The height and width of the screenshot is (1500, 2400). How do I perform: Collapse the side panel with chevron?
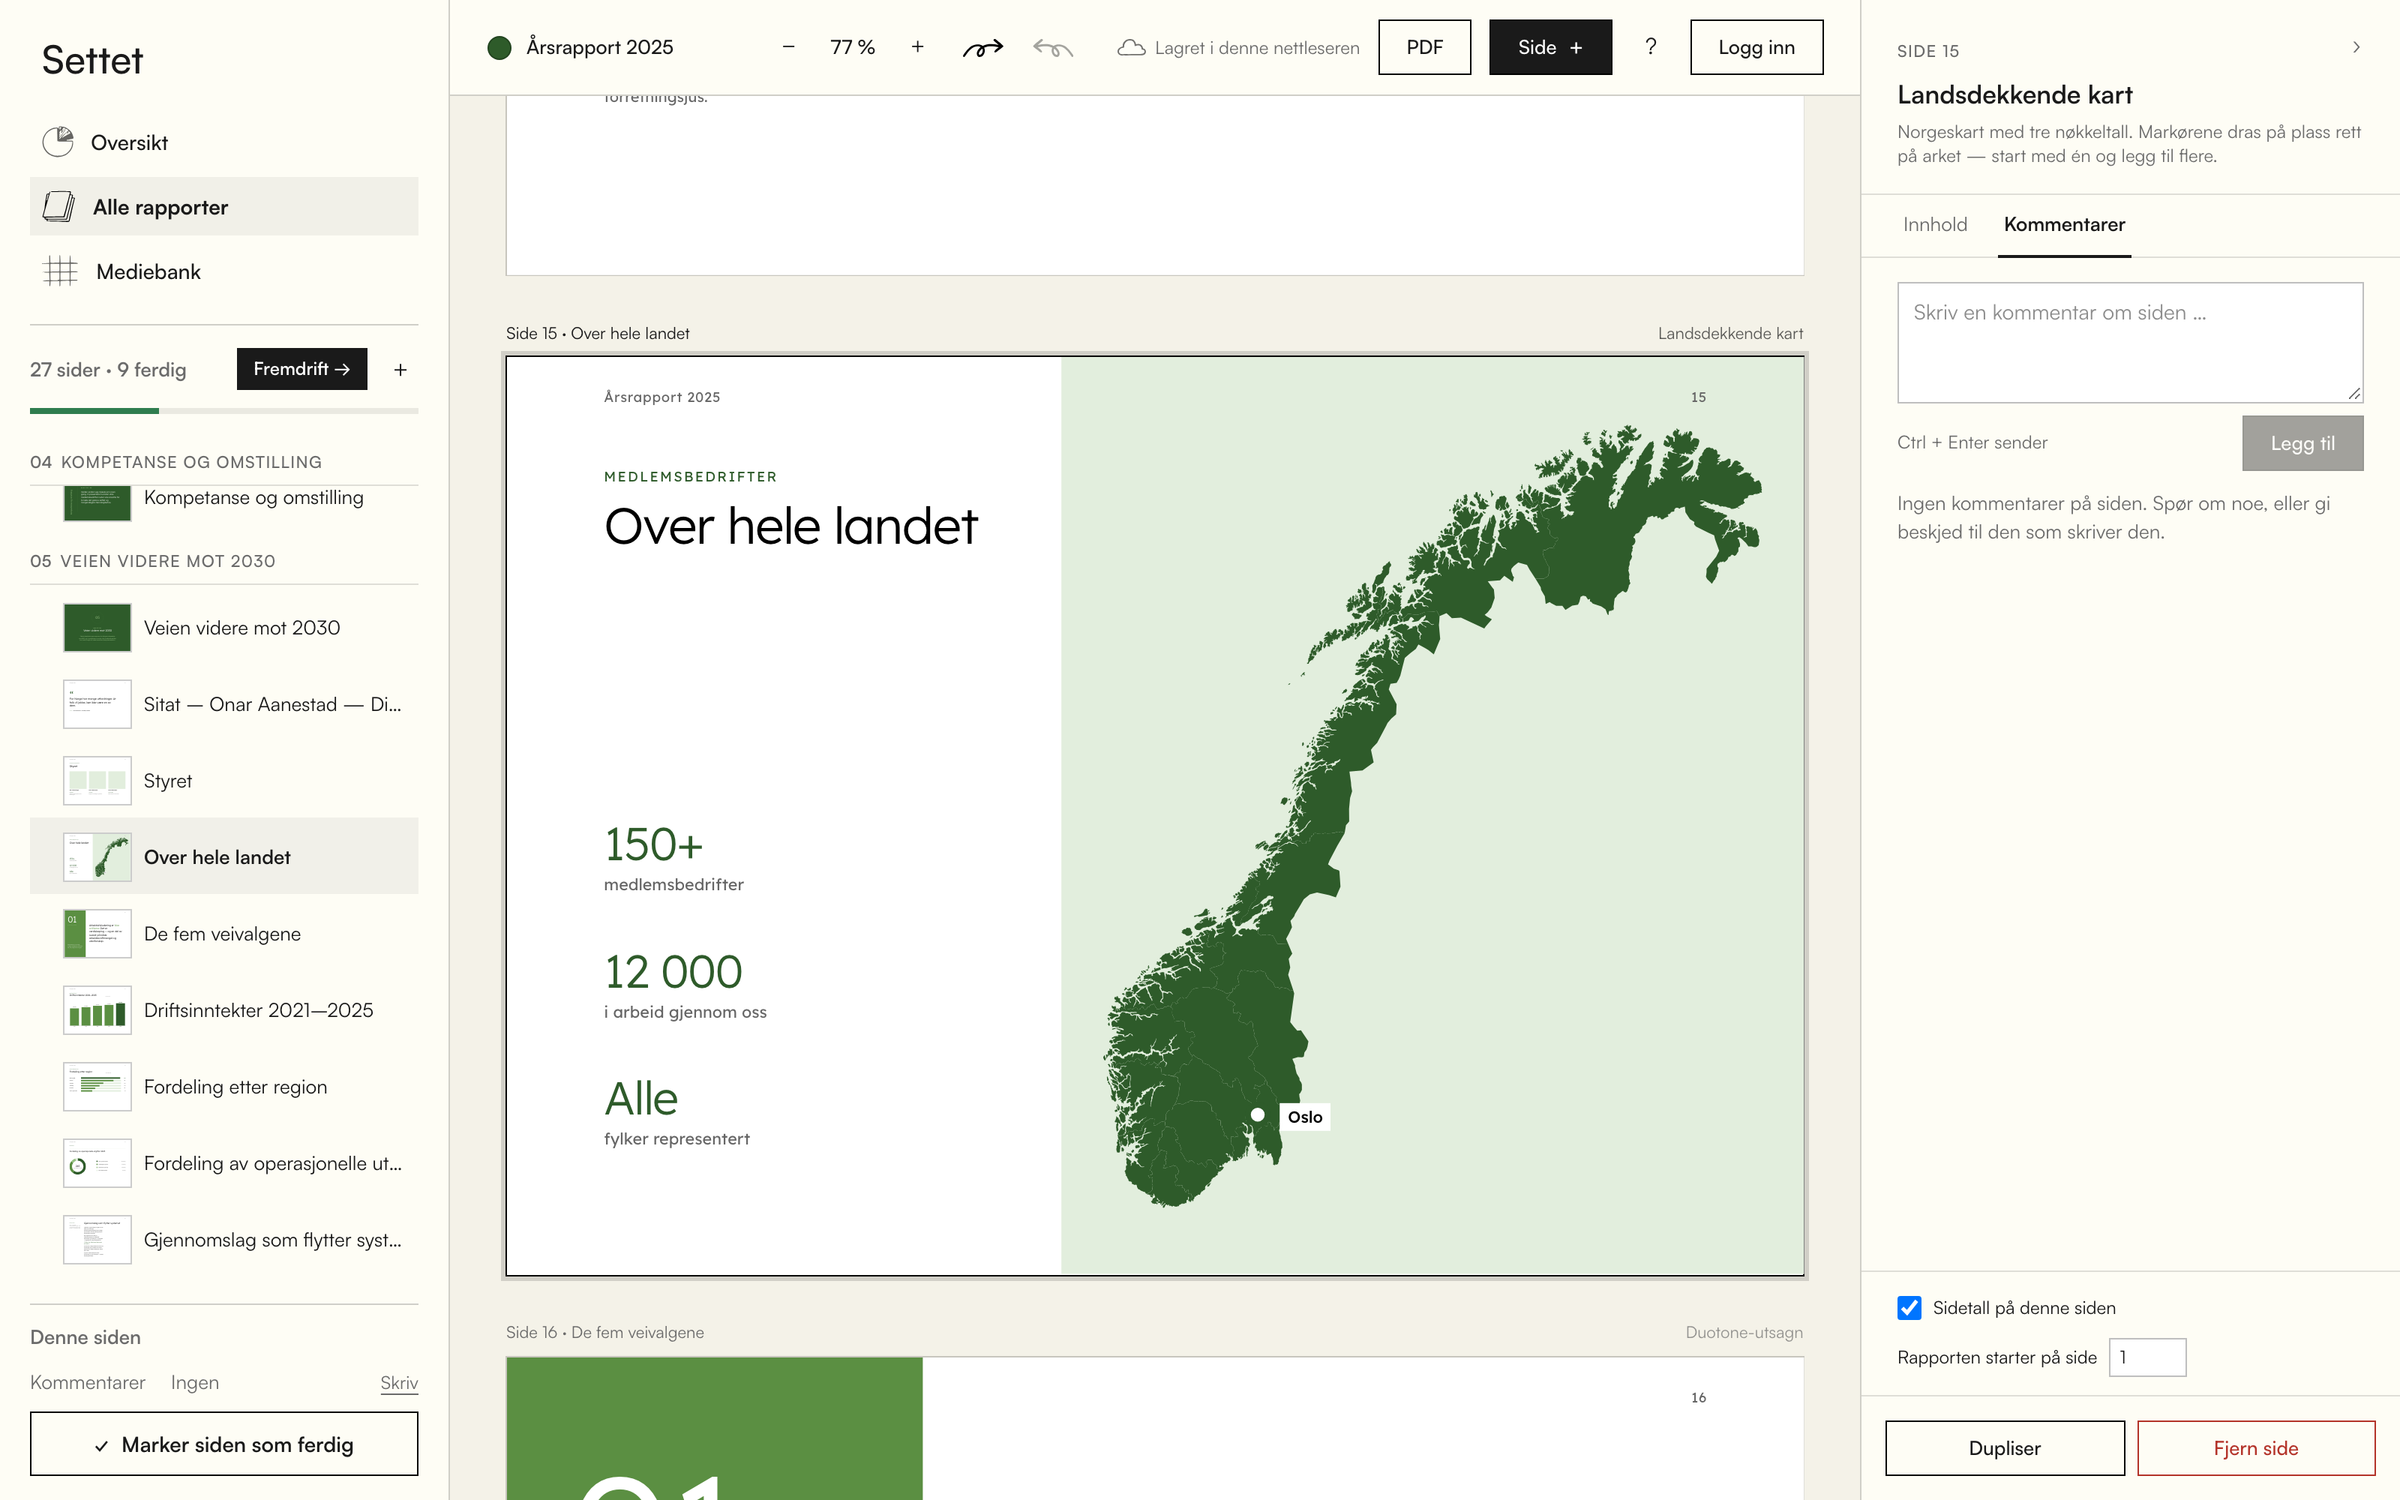tap(2356, 47)
